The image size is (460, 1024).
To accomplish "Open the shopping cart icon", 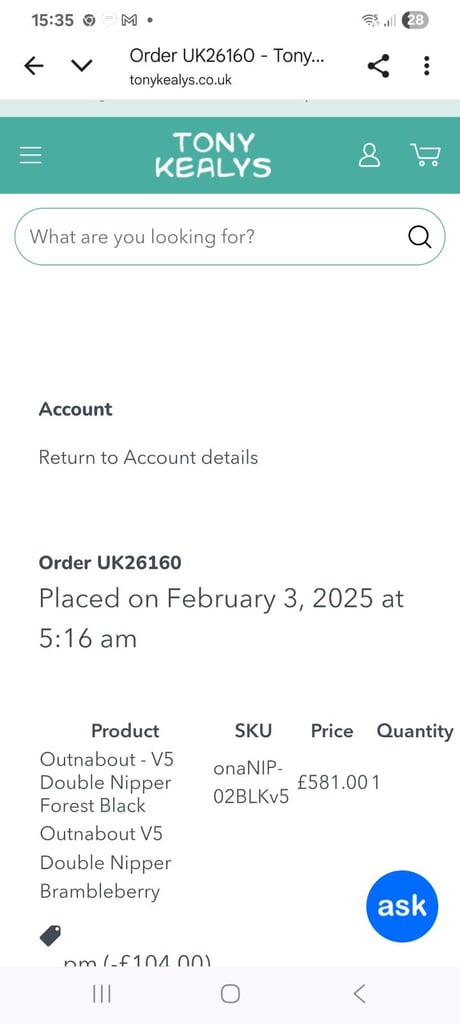I will click(x=425, y=155).
